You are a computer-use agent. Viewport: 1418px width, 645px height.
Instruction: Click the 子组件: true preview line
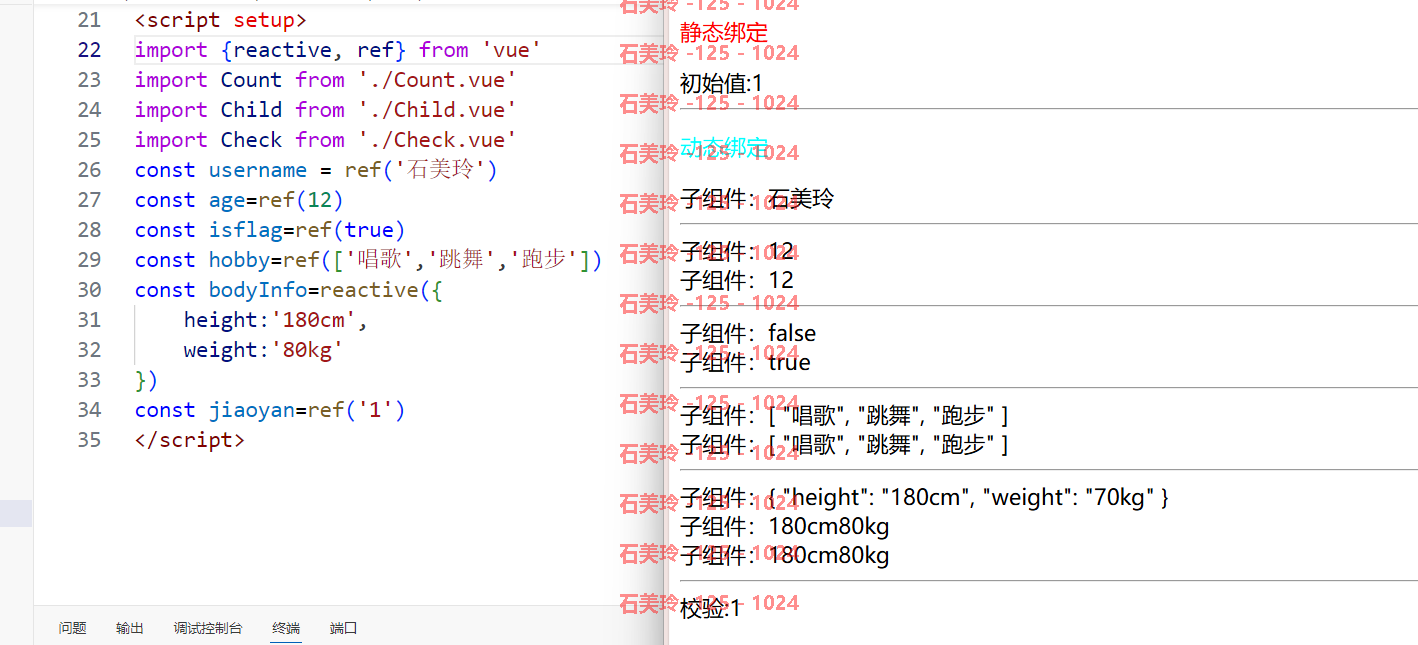coord(745,362)
